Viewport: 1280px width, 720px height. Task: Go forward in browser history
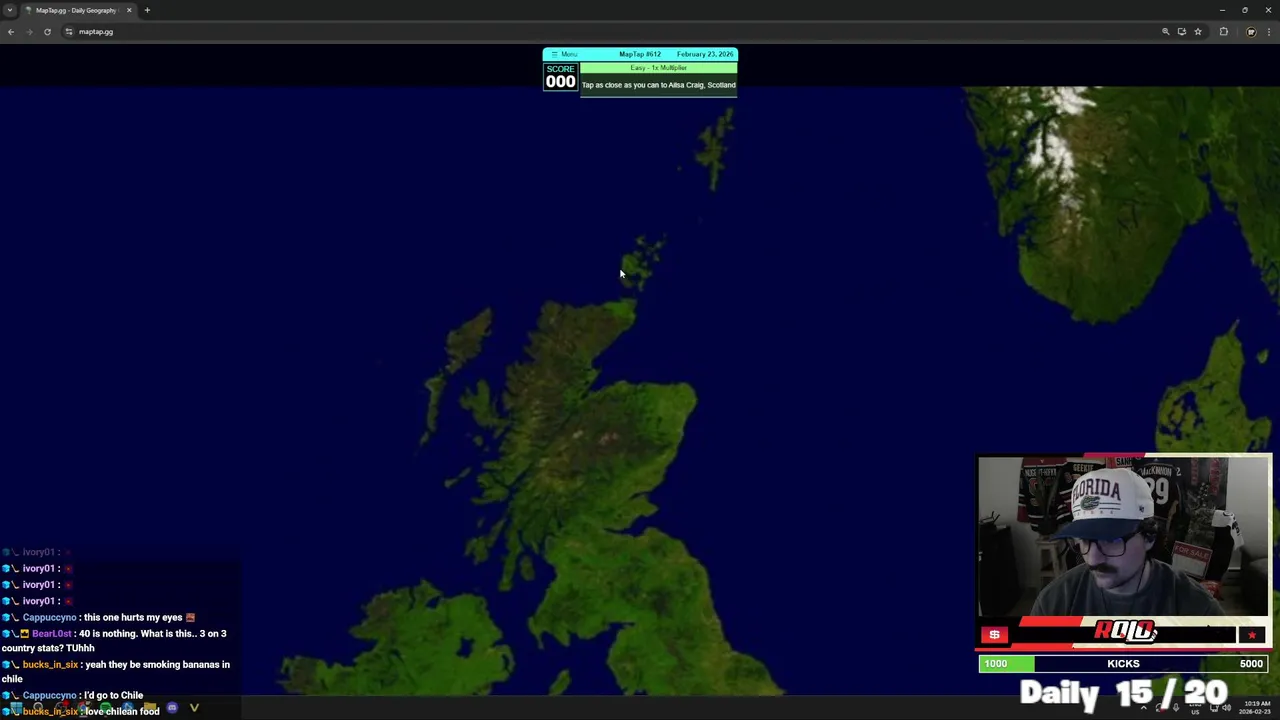pos(29,32)
